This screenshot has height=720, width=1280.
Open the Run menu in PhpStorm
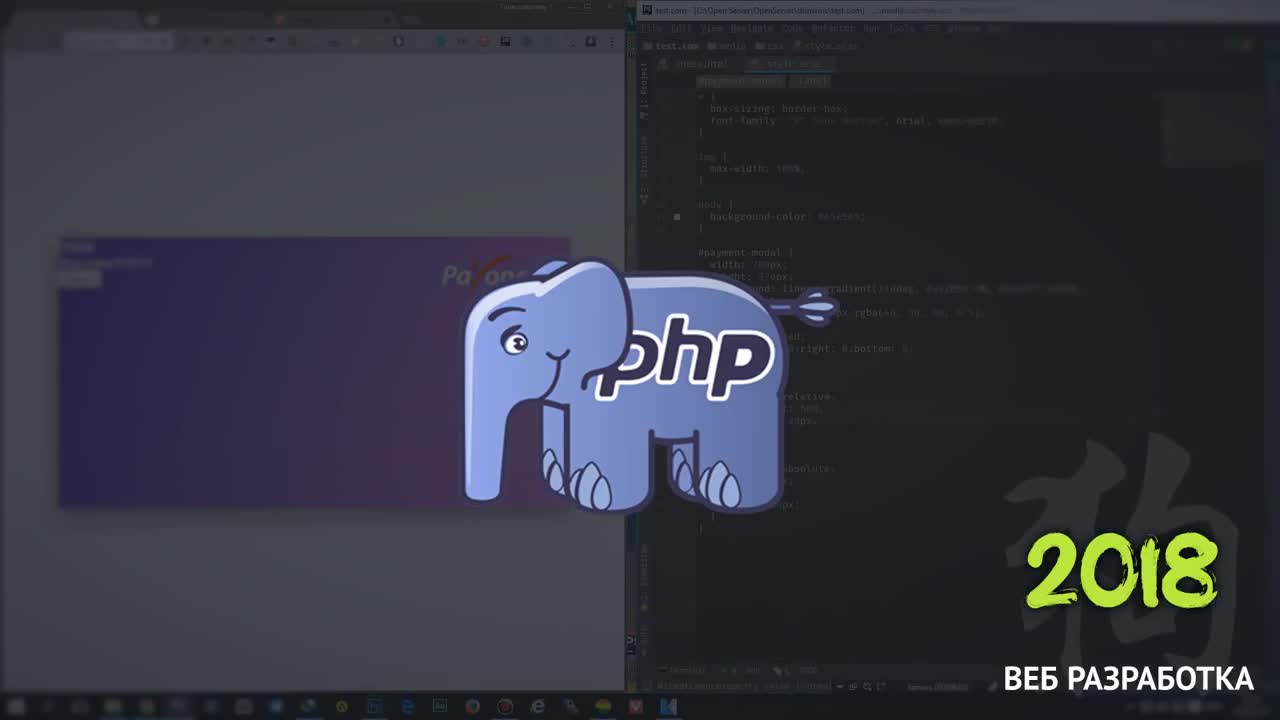(871, 28)
